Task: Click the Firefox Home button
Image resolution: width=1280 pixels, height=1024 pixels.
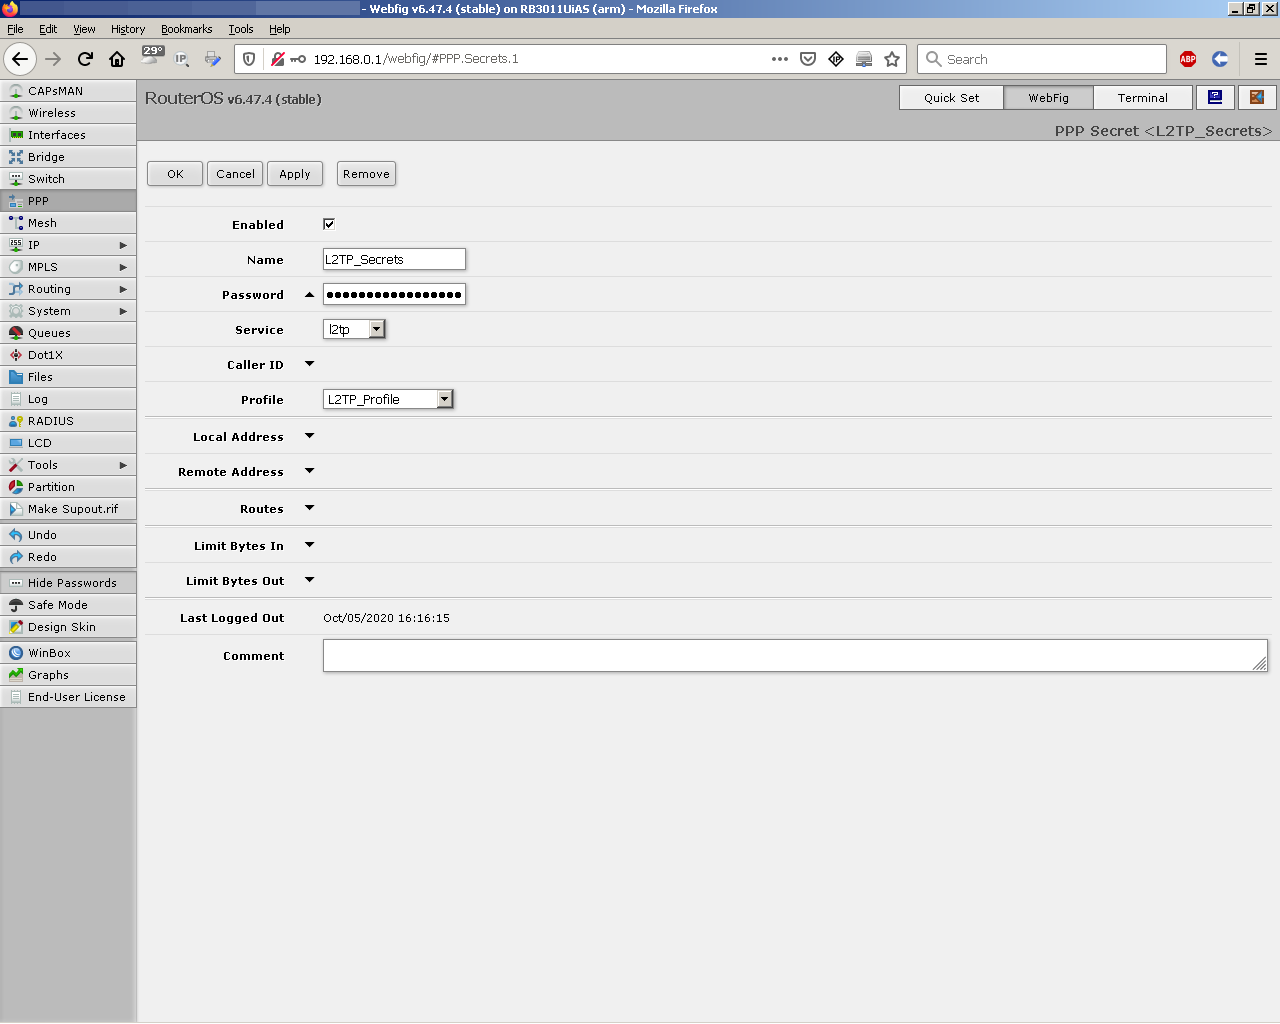Action: coord(117,59)
